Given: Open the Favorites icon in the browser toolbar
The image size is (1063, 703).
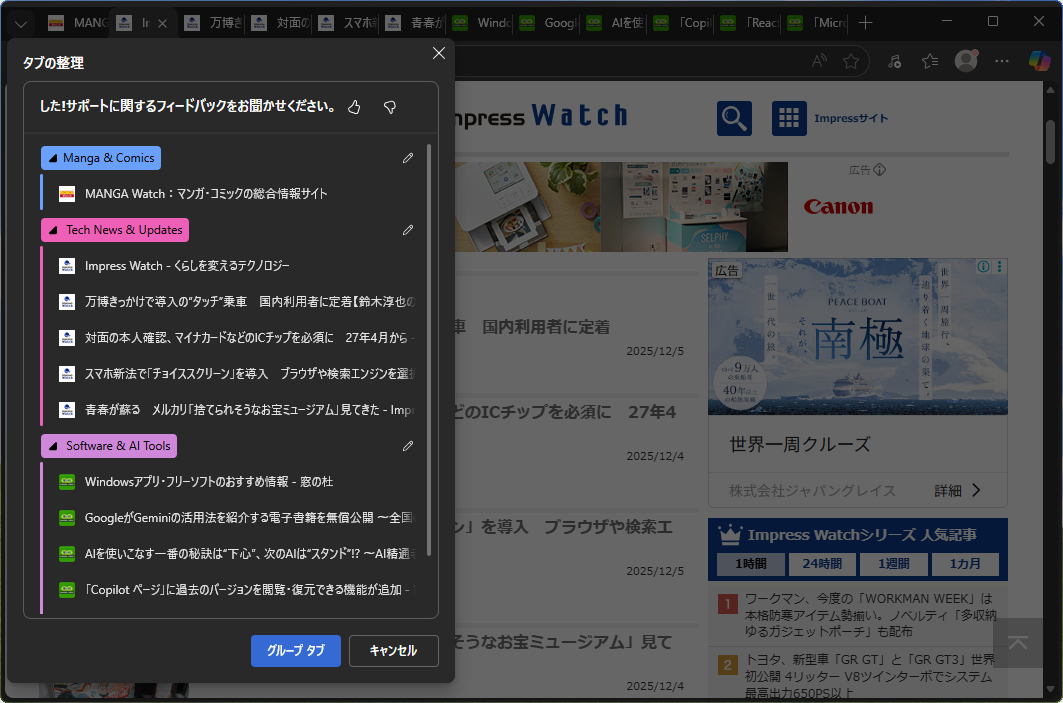Looking at the screenshot, I should pos(929,61).
